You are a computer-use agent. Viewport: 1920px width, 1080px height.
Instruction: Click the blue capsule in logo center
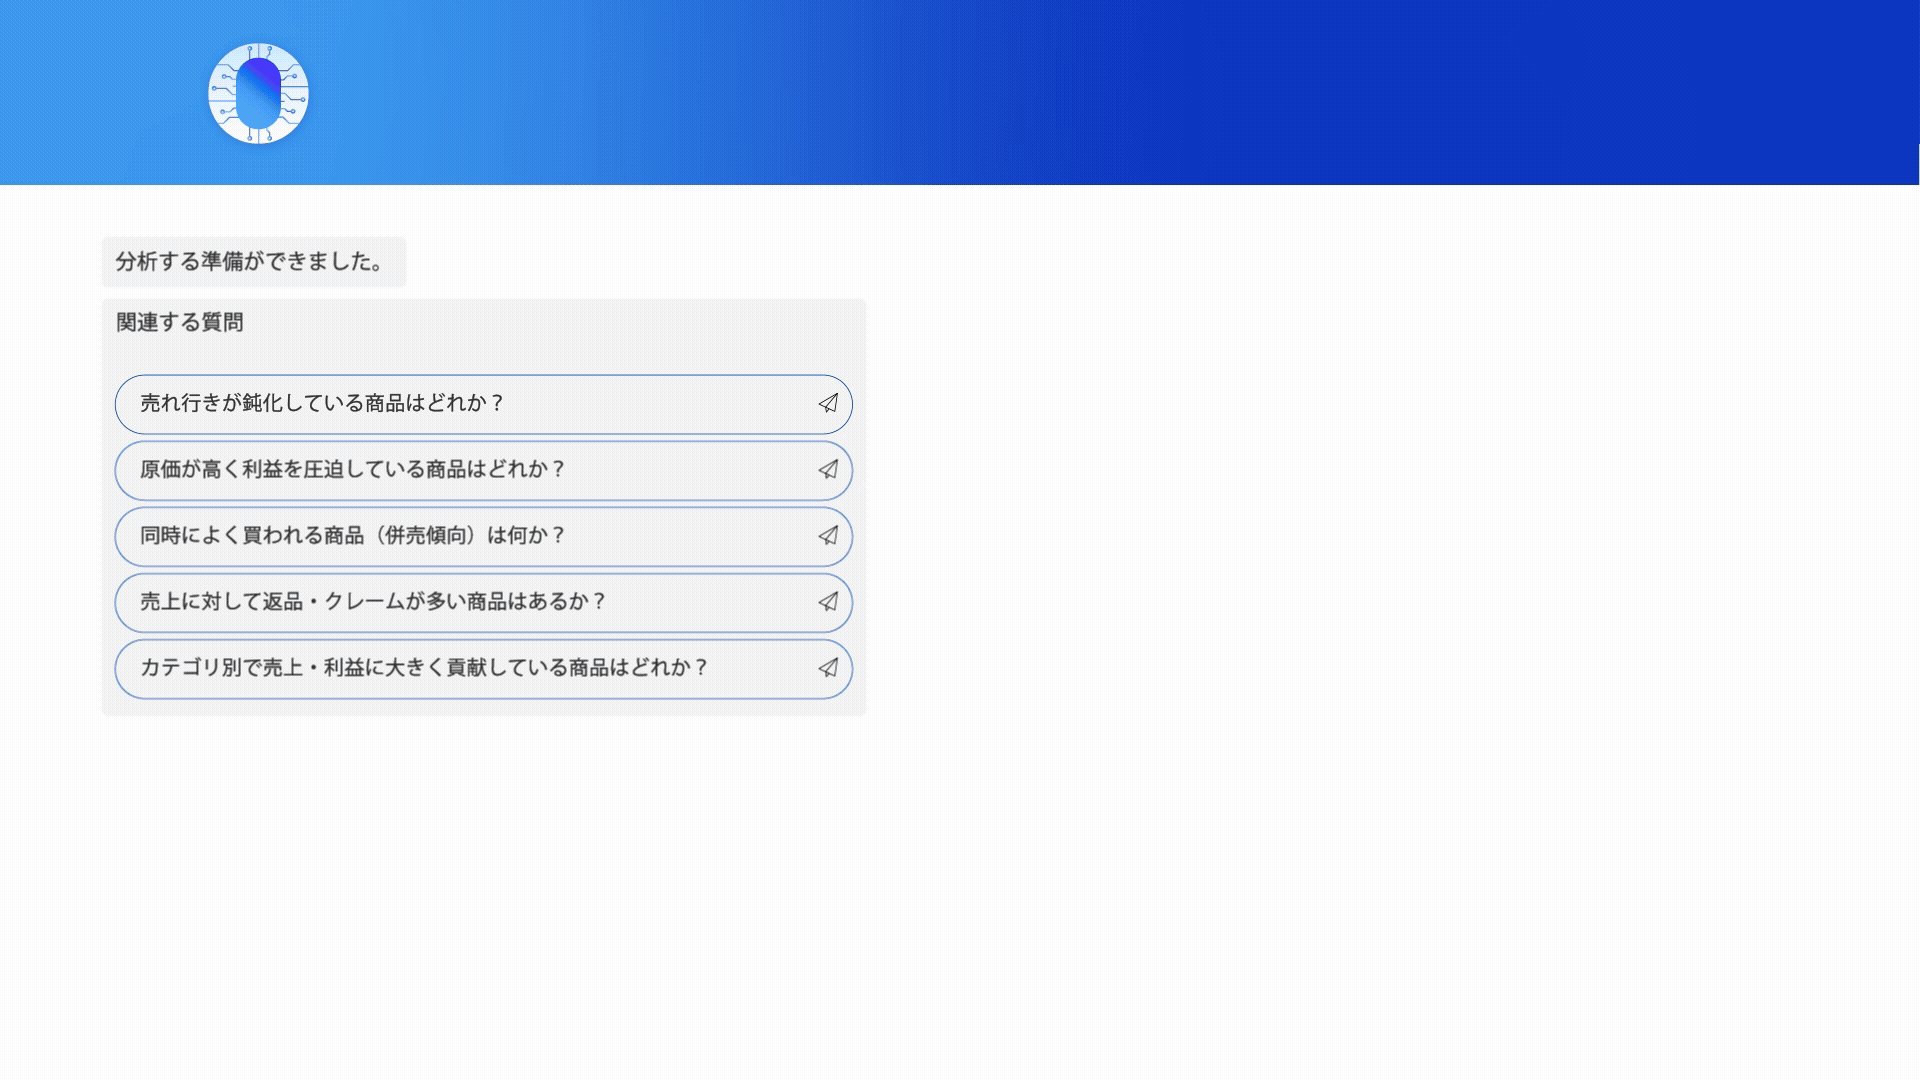(x=259, y=93)
